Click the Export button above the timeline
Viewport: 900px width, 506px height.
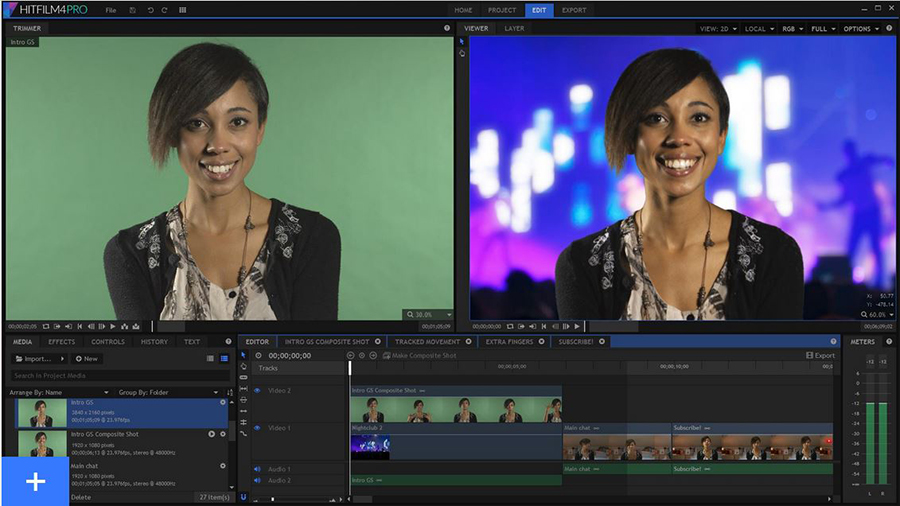pos(820,355)
